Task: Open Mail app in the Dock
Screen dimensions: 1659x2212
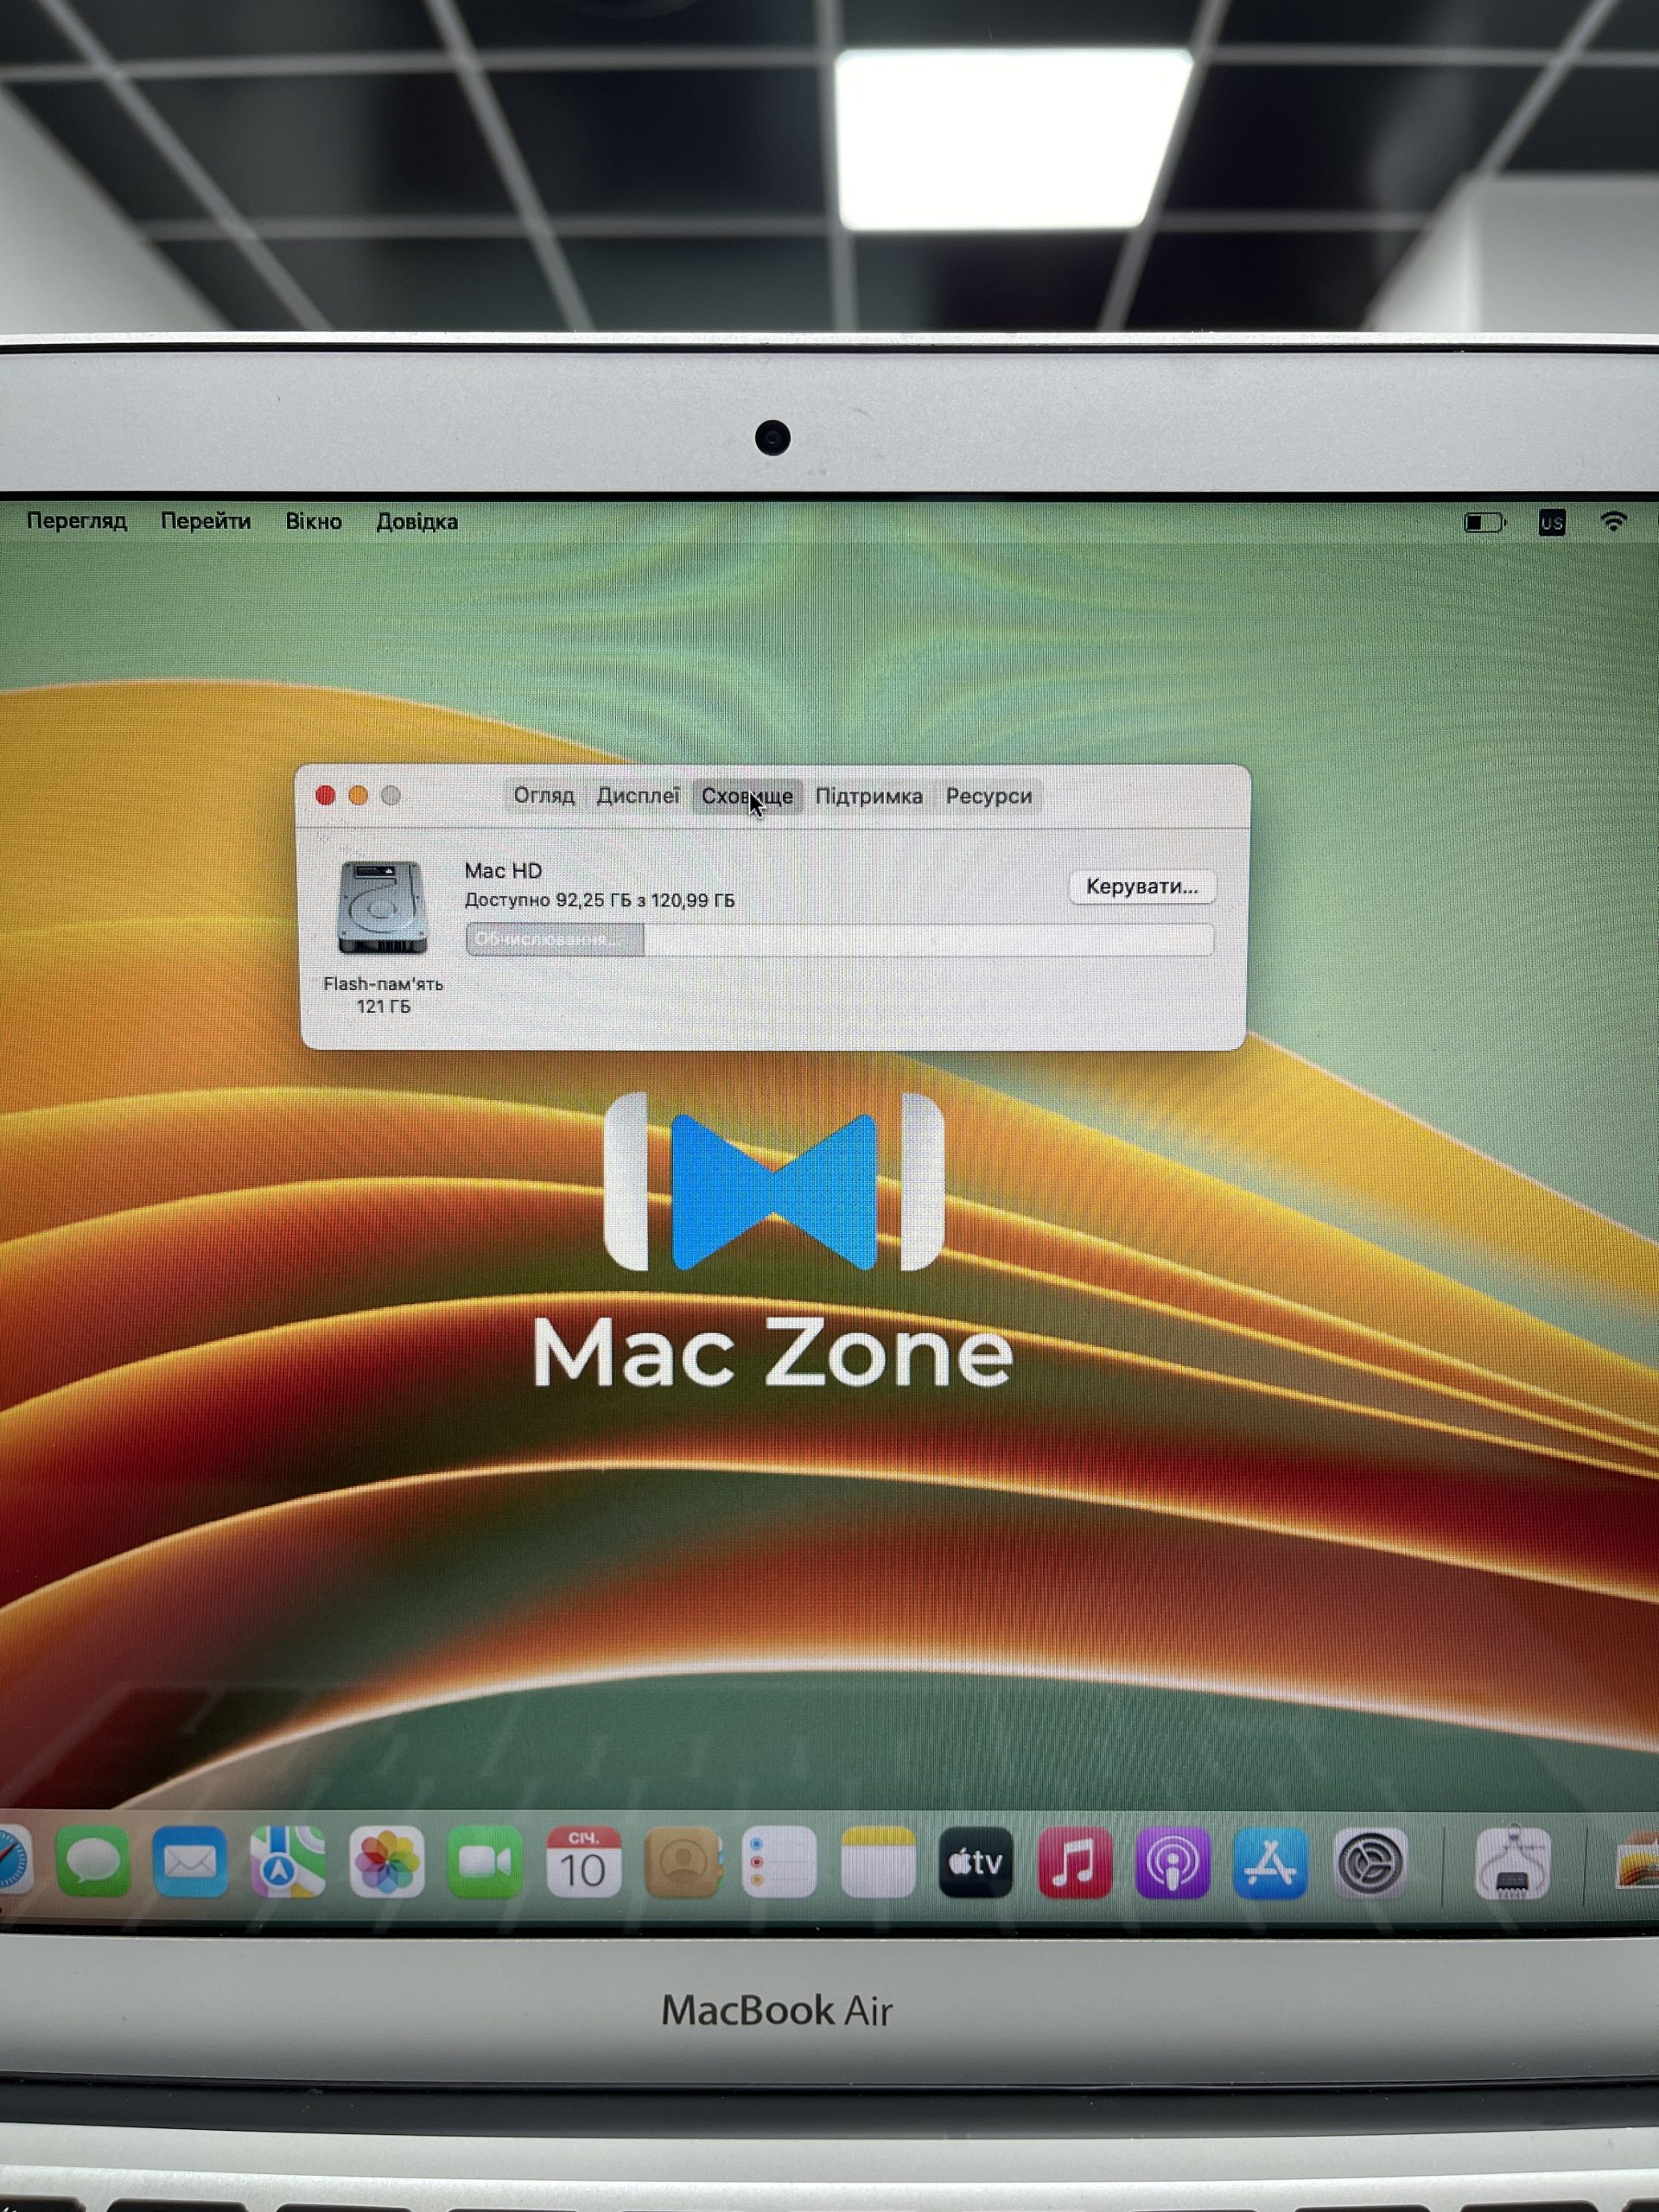Action: 190,1862
